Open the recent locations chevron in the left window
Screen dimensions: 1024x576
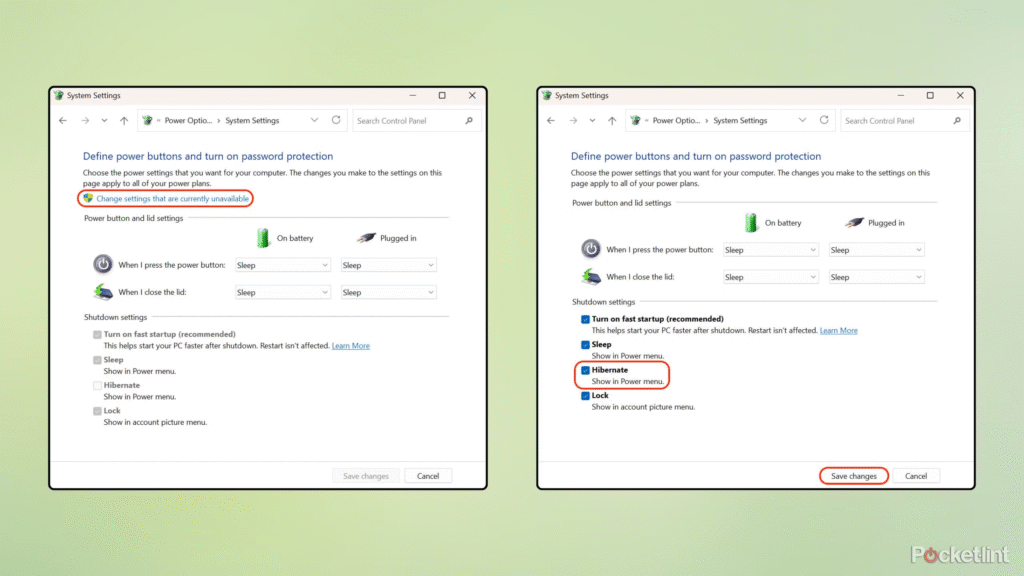104,121
